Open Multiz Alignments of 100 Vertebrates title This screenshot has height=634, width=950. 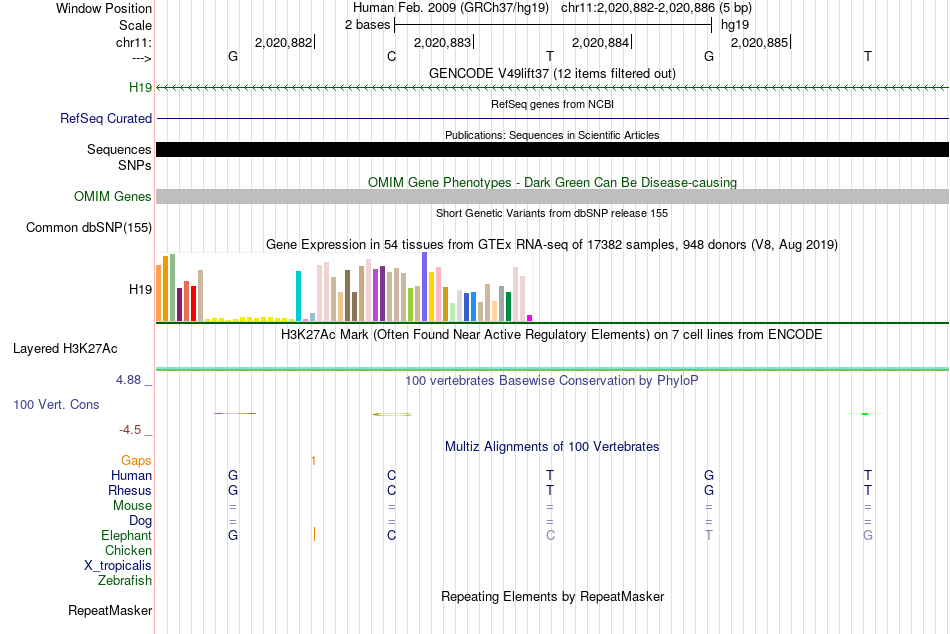click(x=552, y=447)
